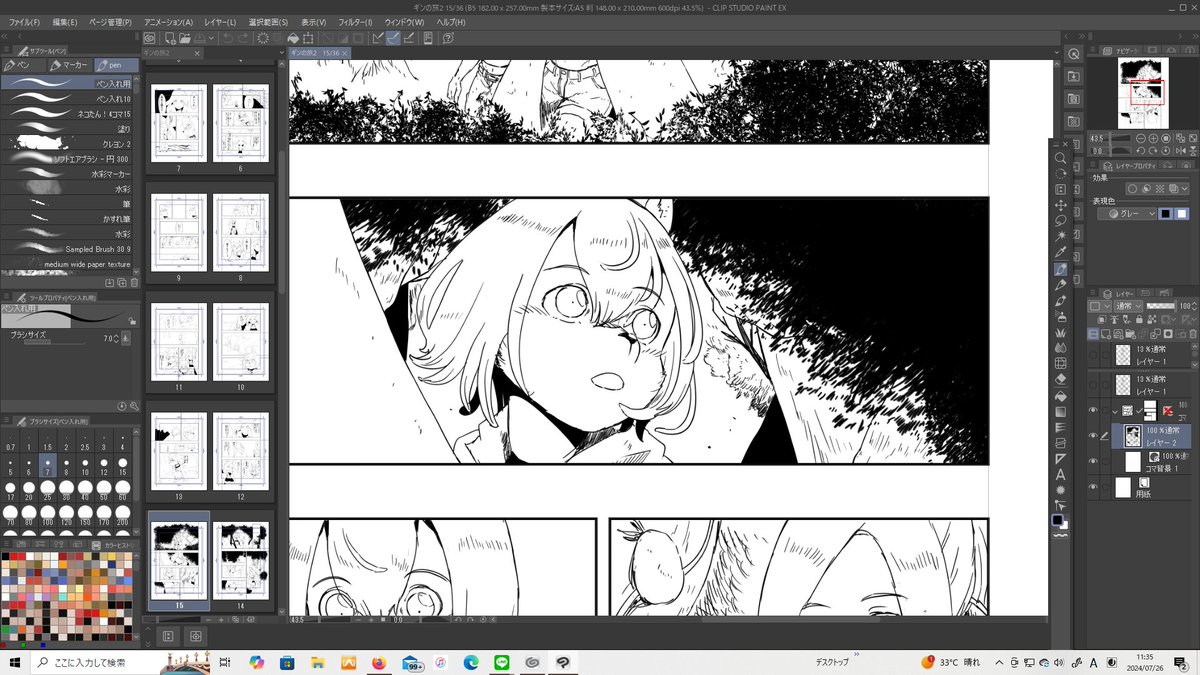Viewport: 1200px width, 675px height.
Task: Select the Auto select magic wand tool
Action: click(1060, 236)
